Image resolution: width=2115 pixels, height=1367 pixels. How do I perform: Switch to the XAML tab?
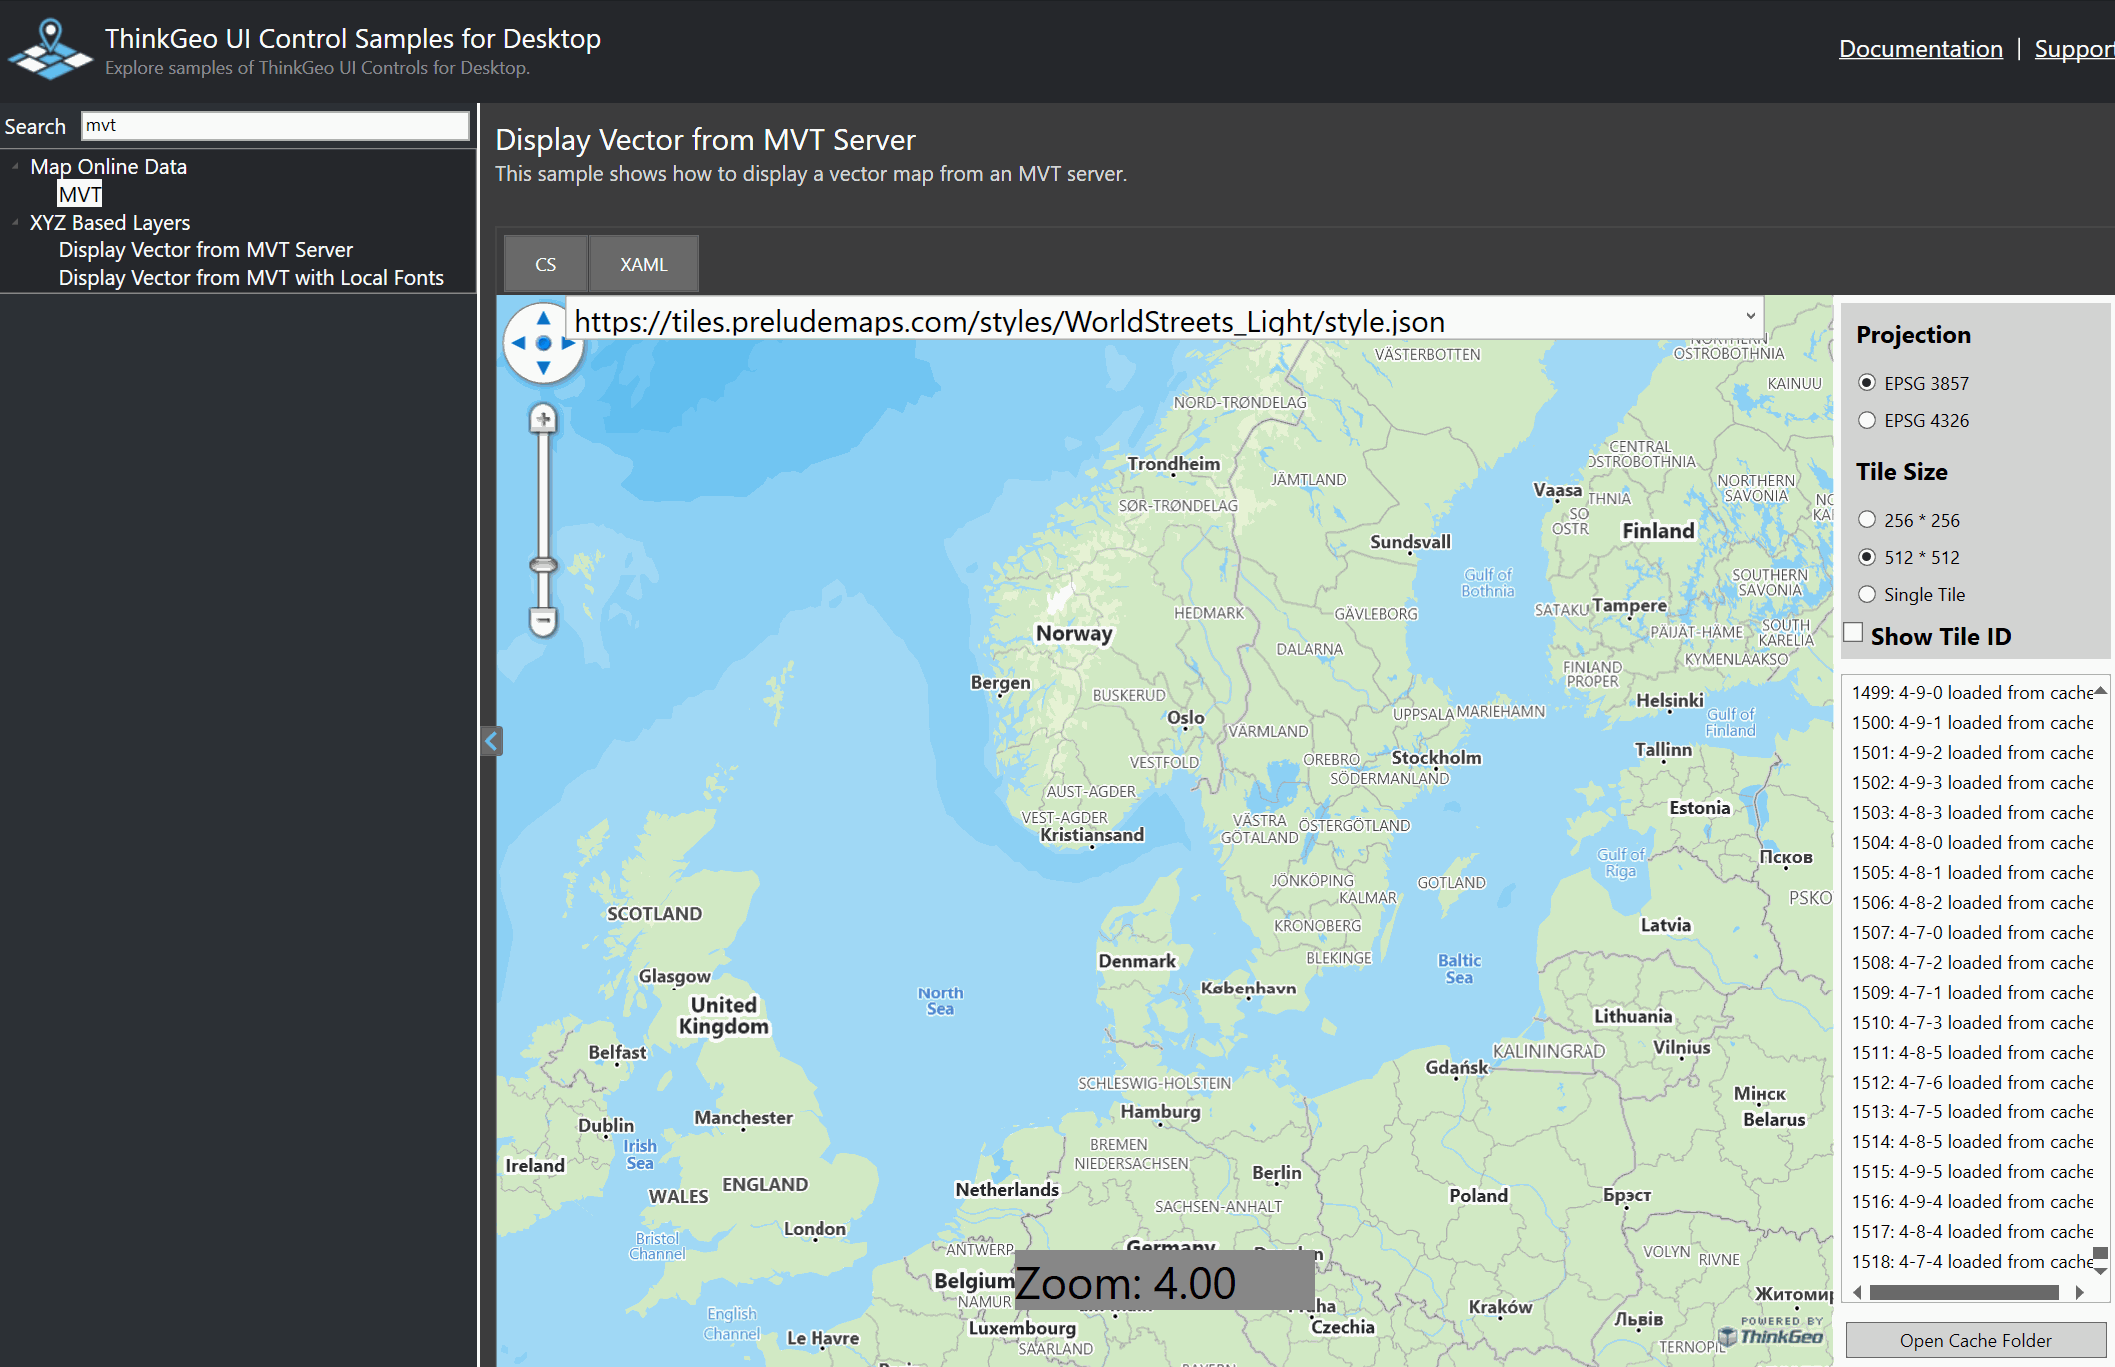[643, 265]
